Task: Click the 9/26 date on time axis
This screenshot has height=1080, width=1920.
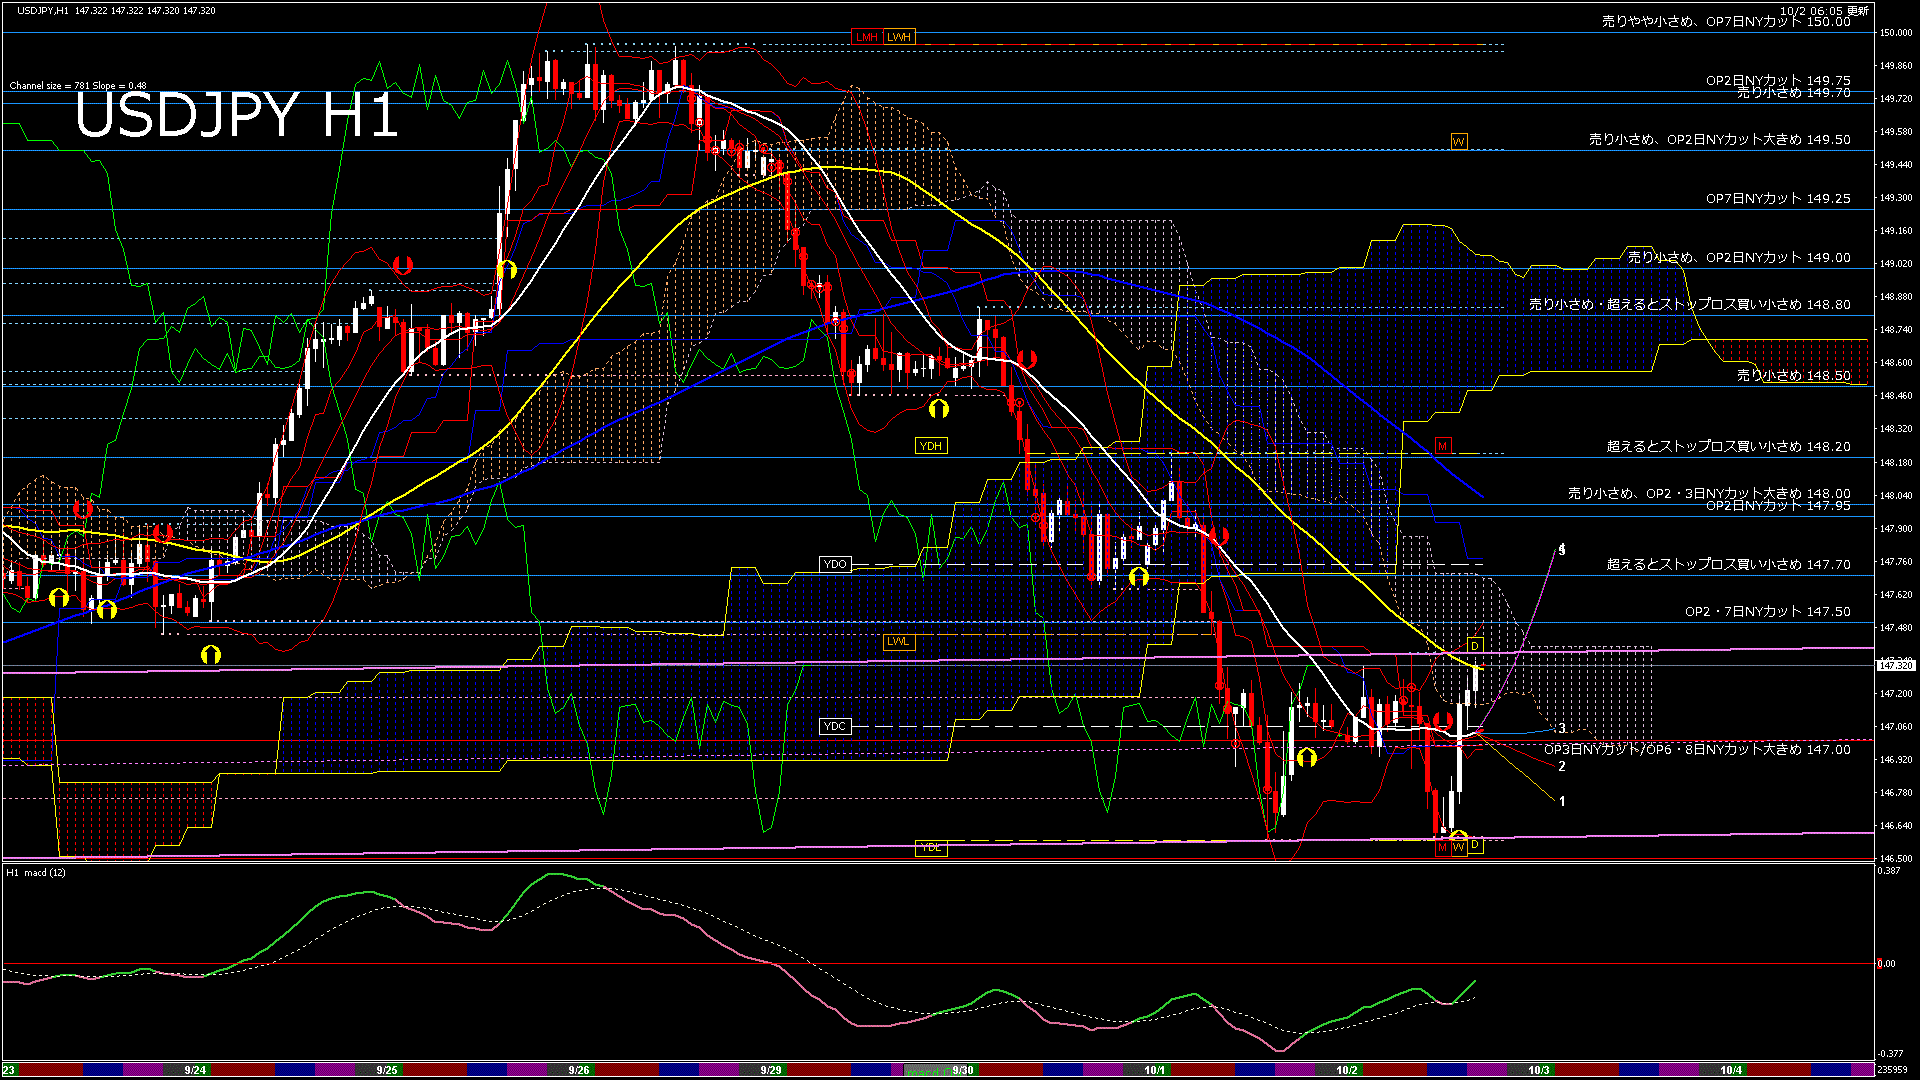Action: (x=579, y=1070)
